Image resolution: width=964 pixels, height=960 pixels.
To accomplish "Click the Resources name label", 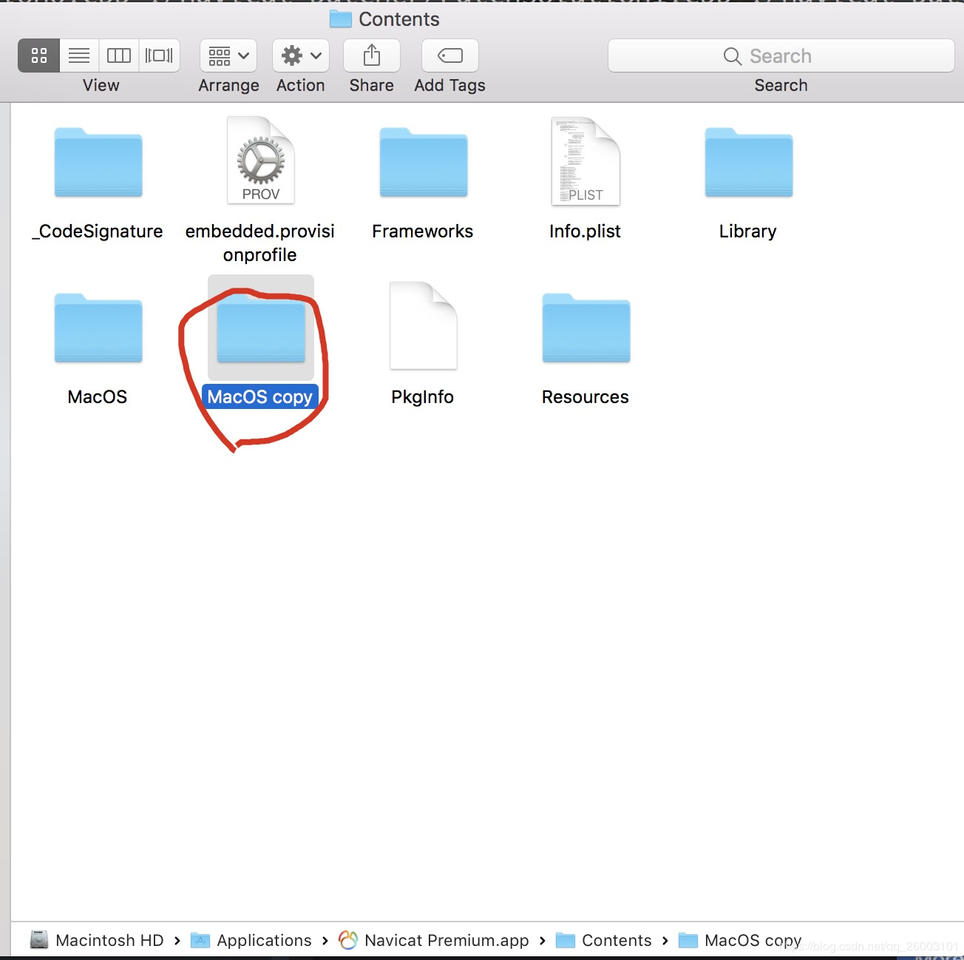I will 585,397.
